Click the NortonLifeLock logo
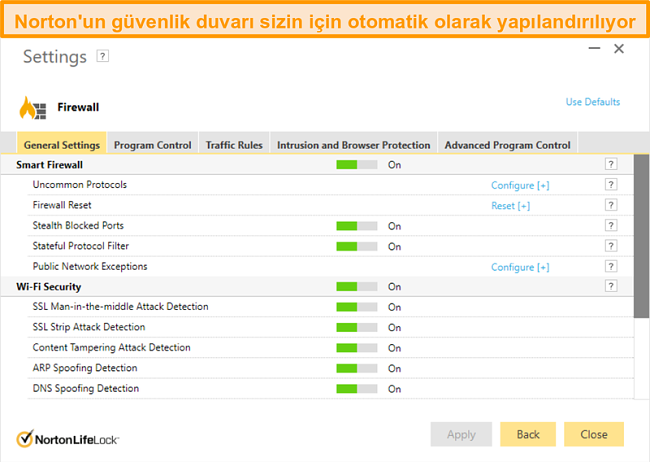This screenshot has height=462, width=650. tap(68, 438)
